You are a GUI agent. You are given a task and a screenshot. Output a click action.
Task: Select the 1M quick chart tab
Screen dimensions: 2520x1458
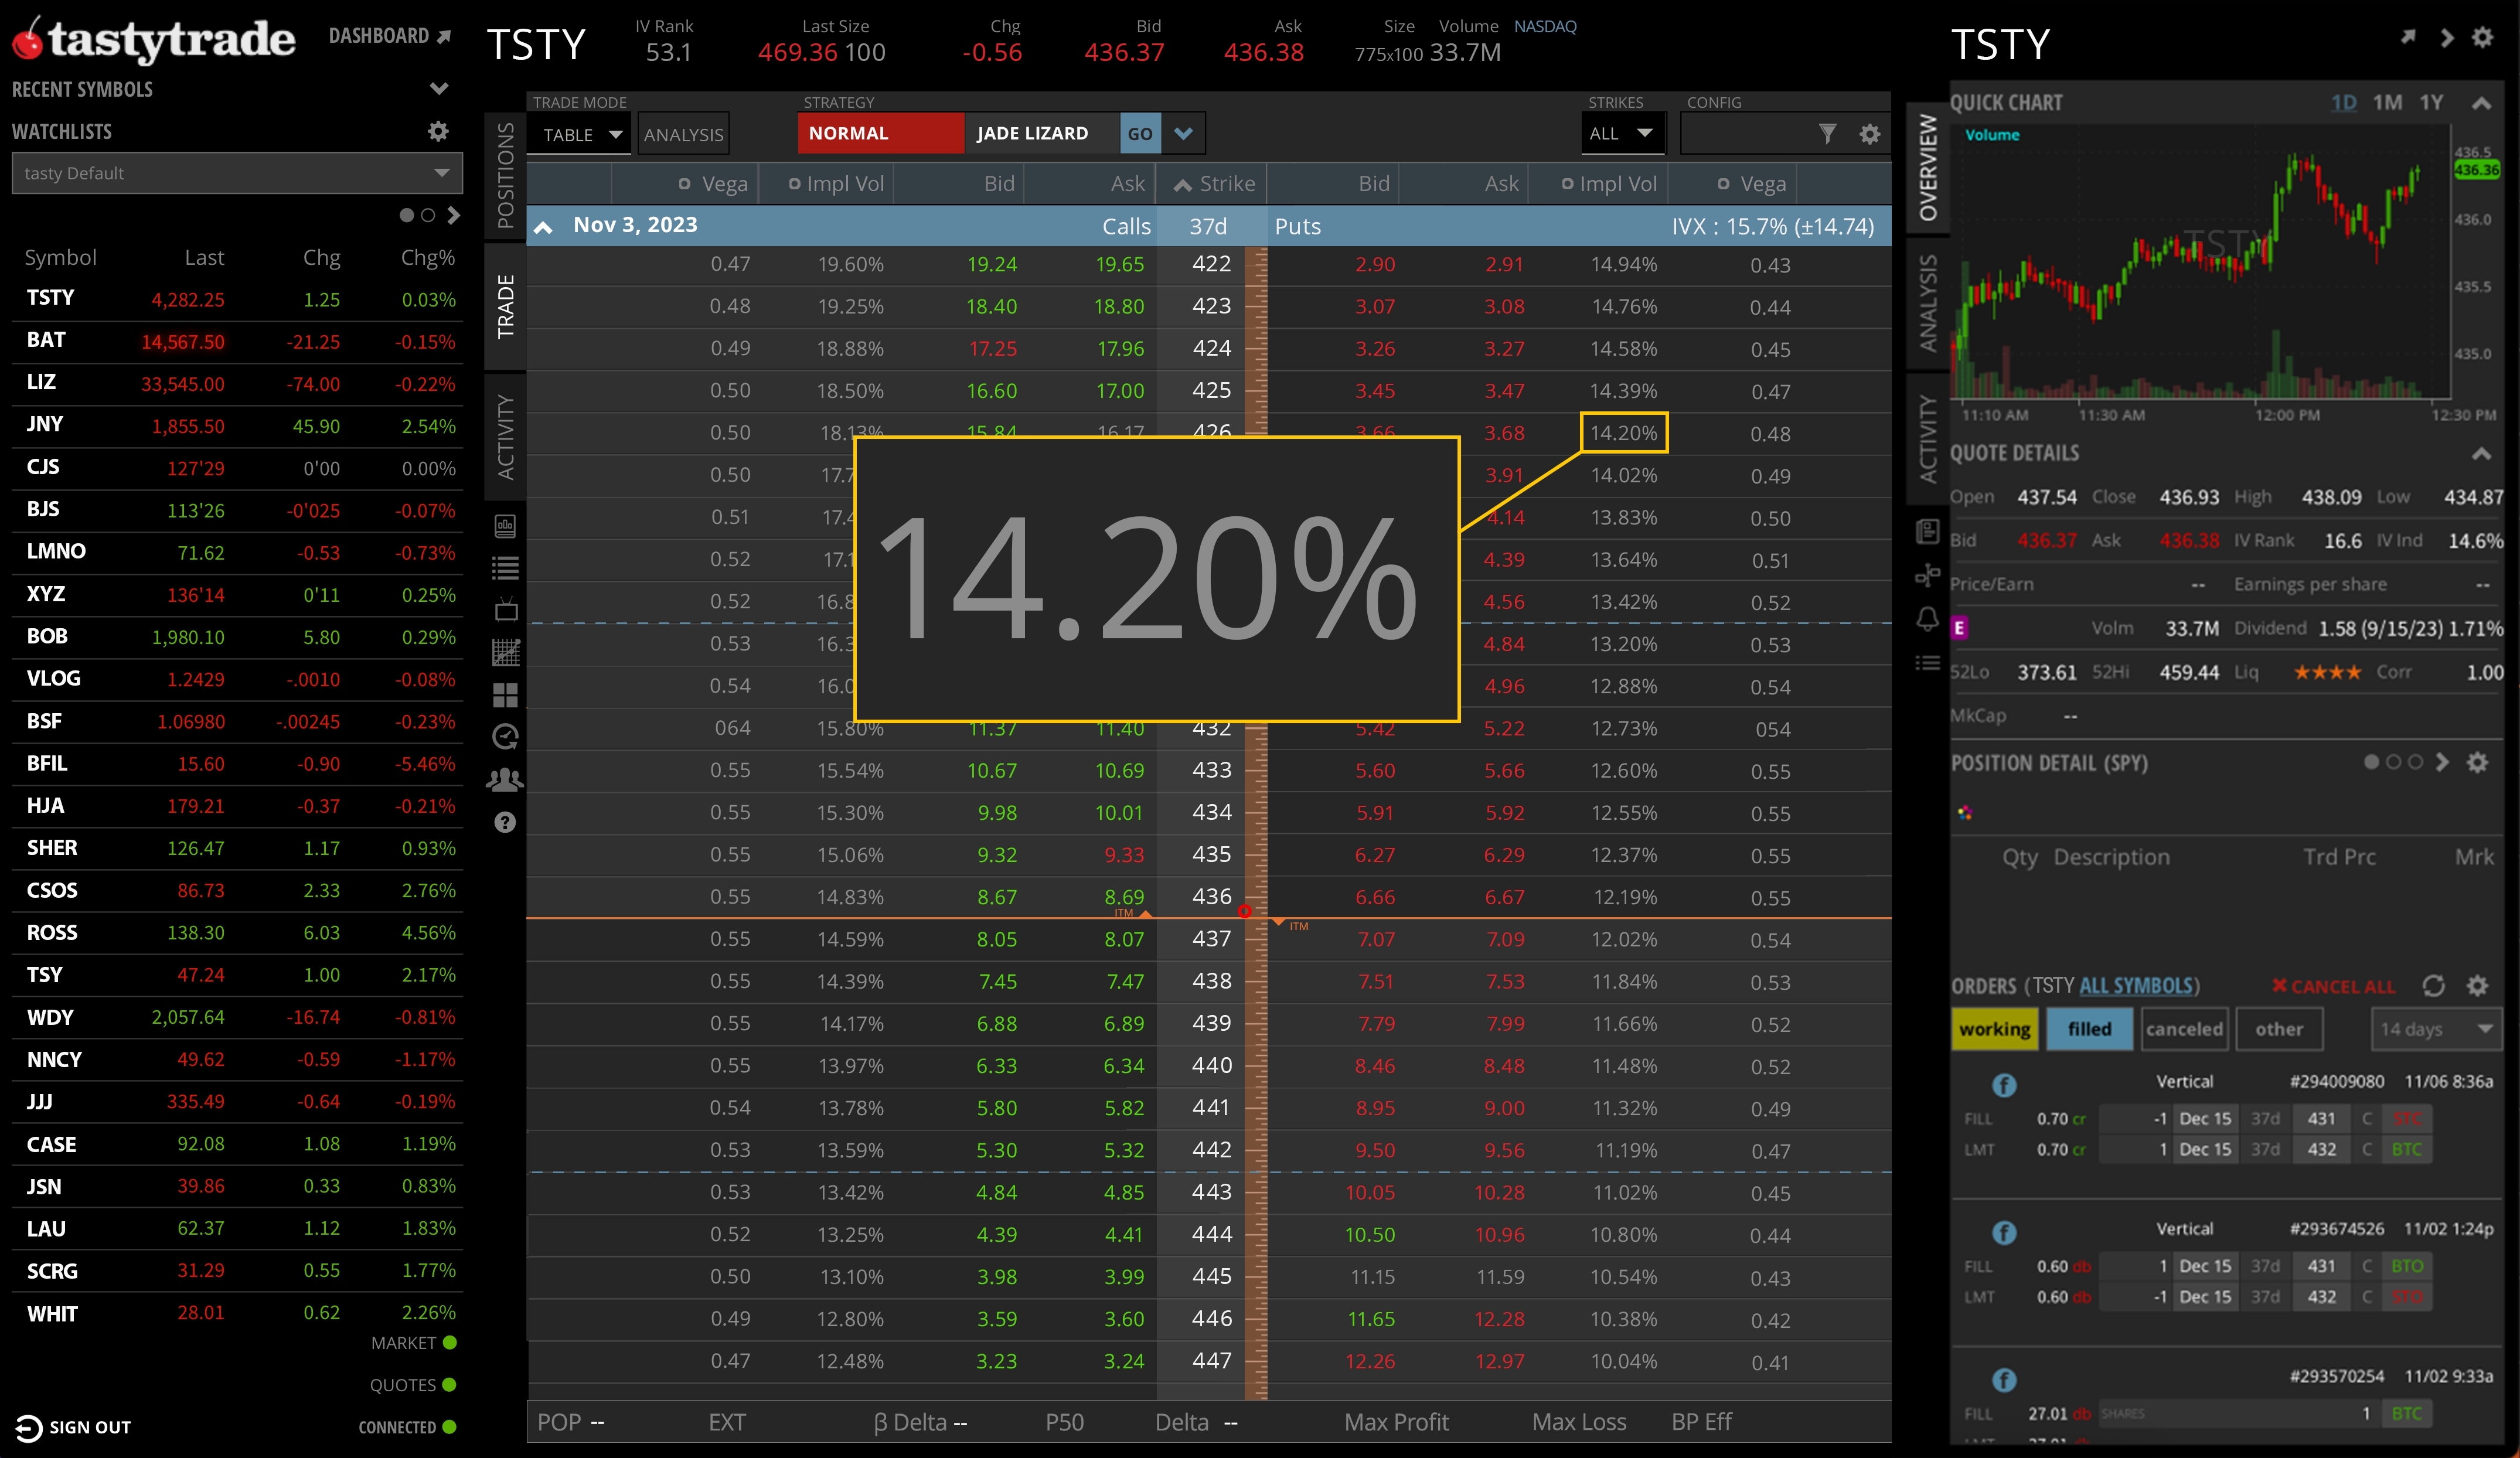pyautogui.click(x=2387, y=102)
